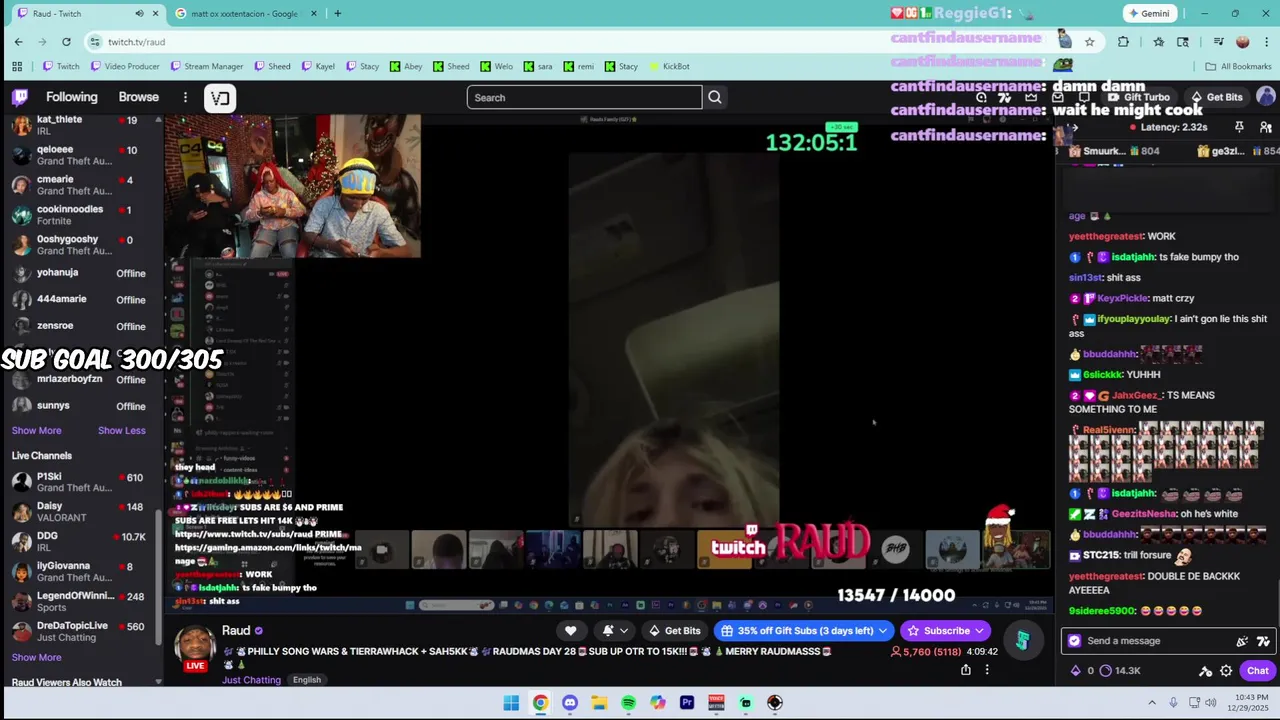The width and height of the screenshot is (1280, 720).
Task: Open the chat settings gear
Action: [1226, 671]
